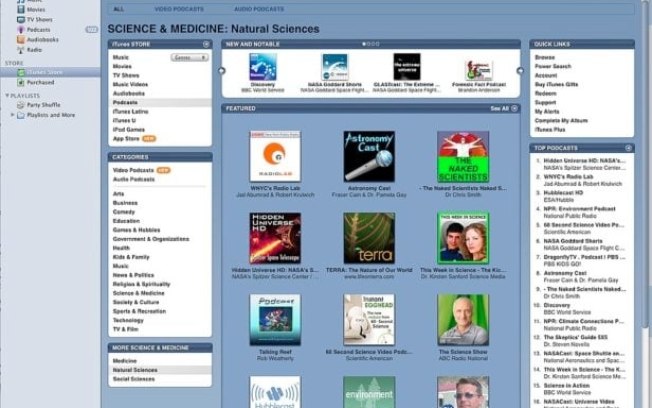The image size is (652, 408).
Task: Open the Games & Hobbies category
Action: point(136,230)
